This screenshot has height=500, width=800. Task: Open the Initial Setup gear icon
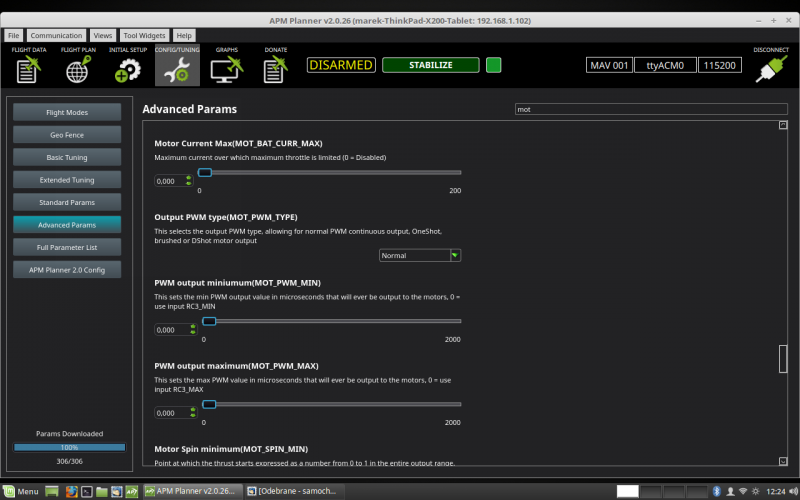pyautogui.click(x=127, y=69)
